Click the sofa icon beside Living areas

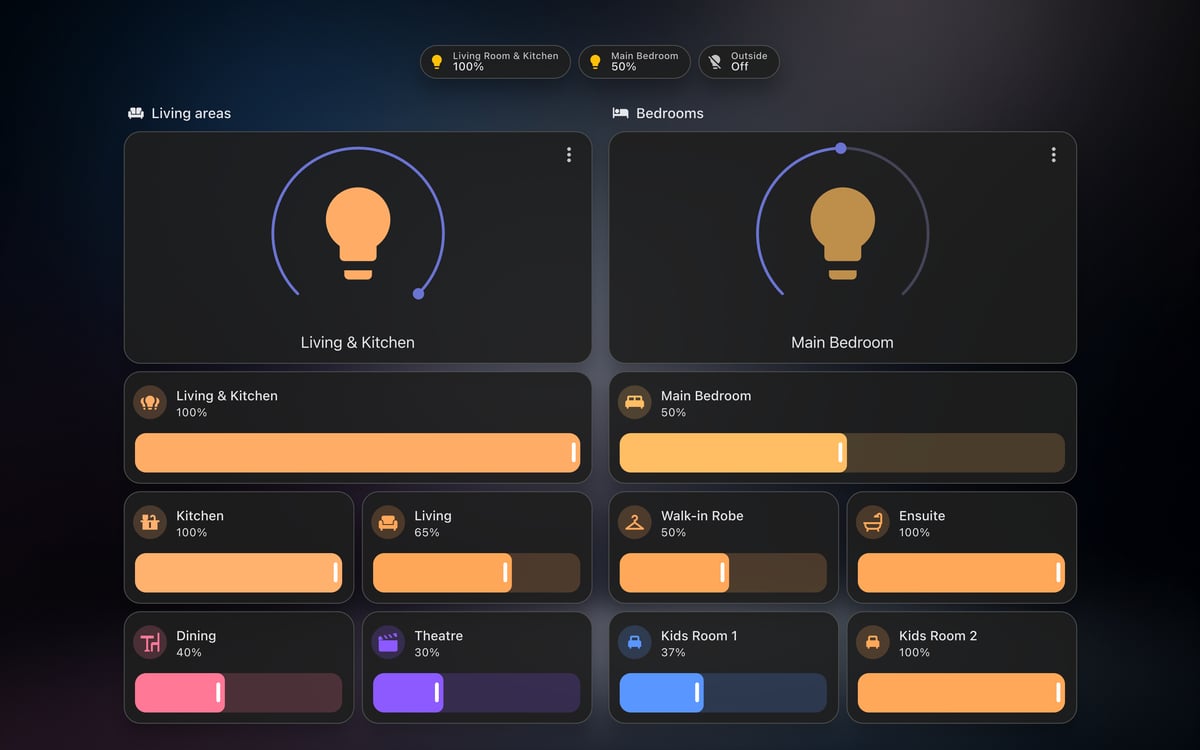pyautogui.click(x=136, y=113)
